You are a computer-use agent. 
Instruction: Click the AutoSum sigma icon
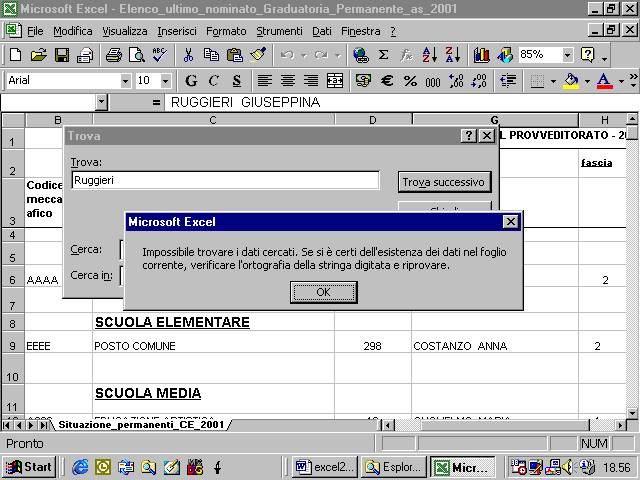click(383, 55)
